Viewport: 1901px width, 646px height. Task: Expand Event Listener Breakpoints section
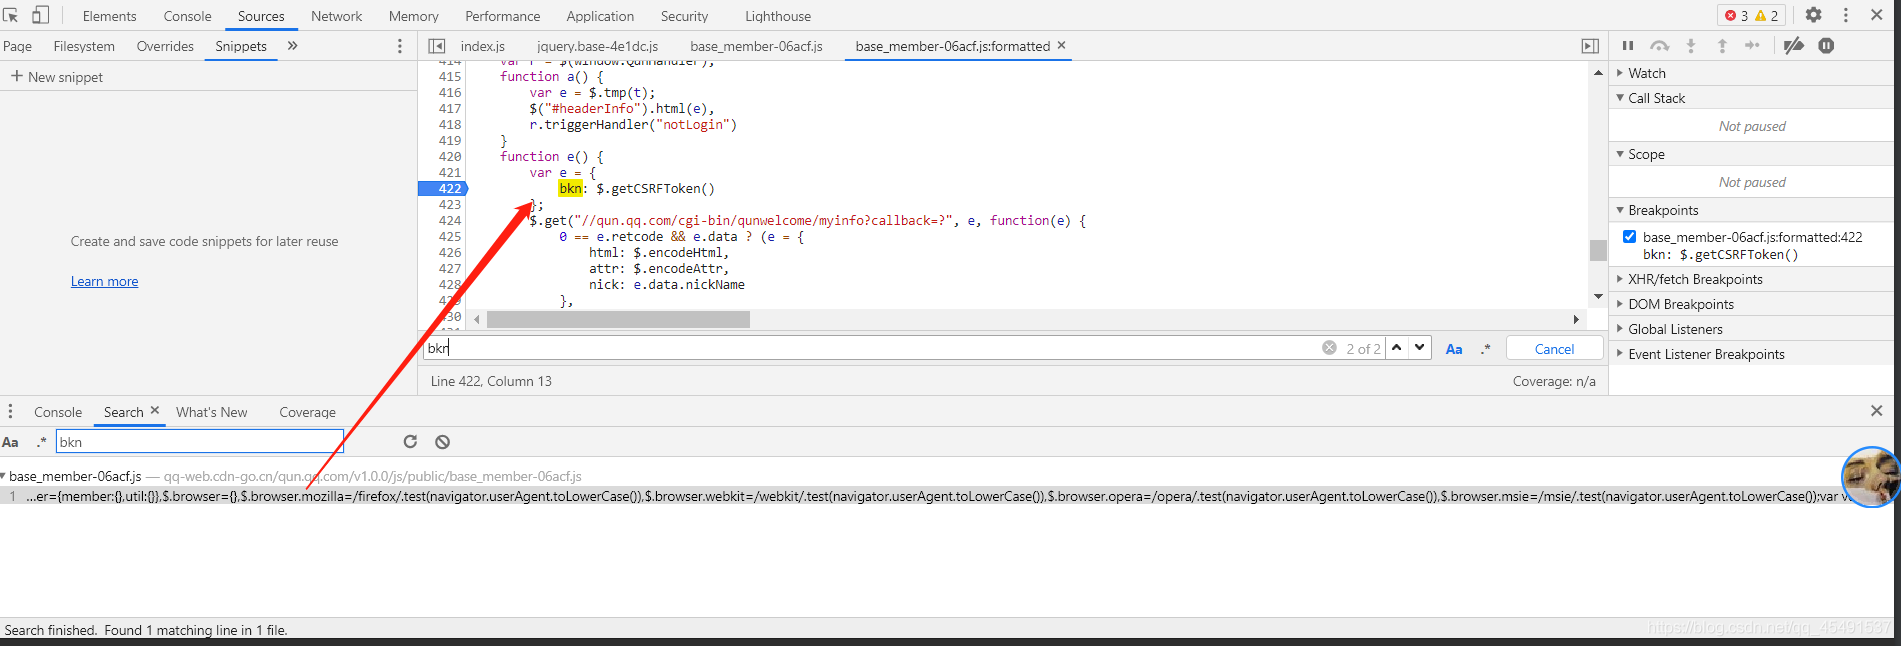[1620, 354]
